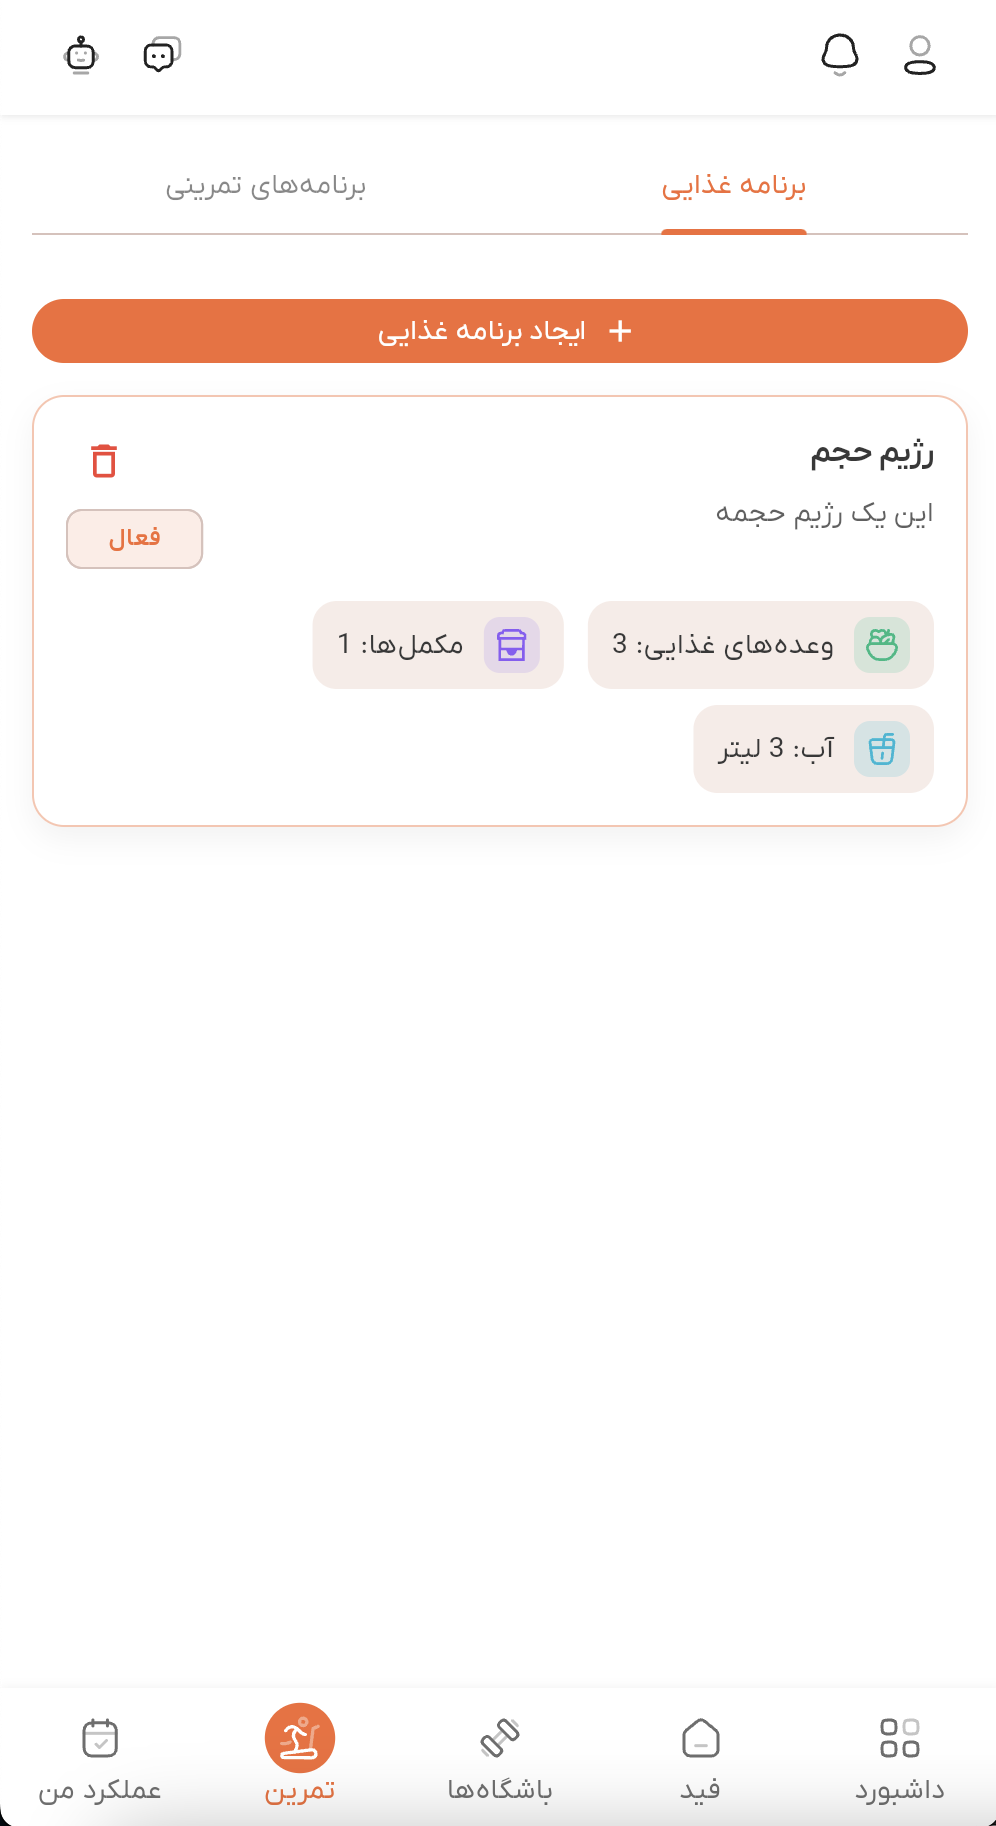
Task: Toggle the فعال status badge
Action: pyautogui.click(x=134, y=538)
